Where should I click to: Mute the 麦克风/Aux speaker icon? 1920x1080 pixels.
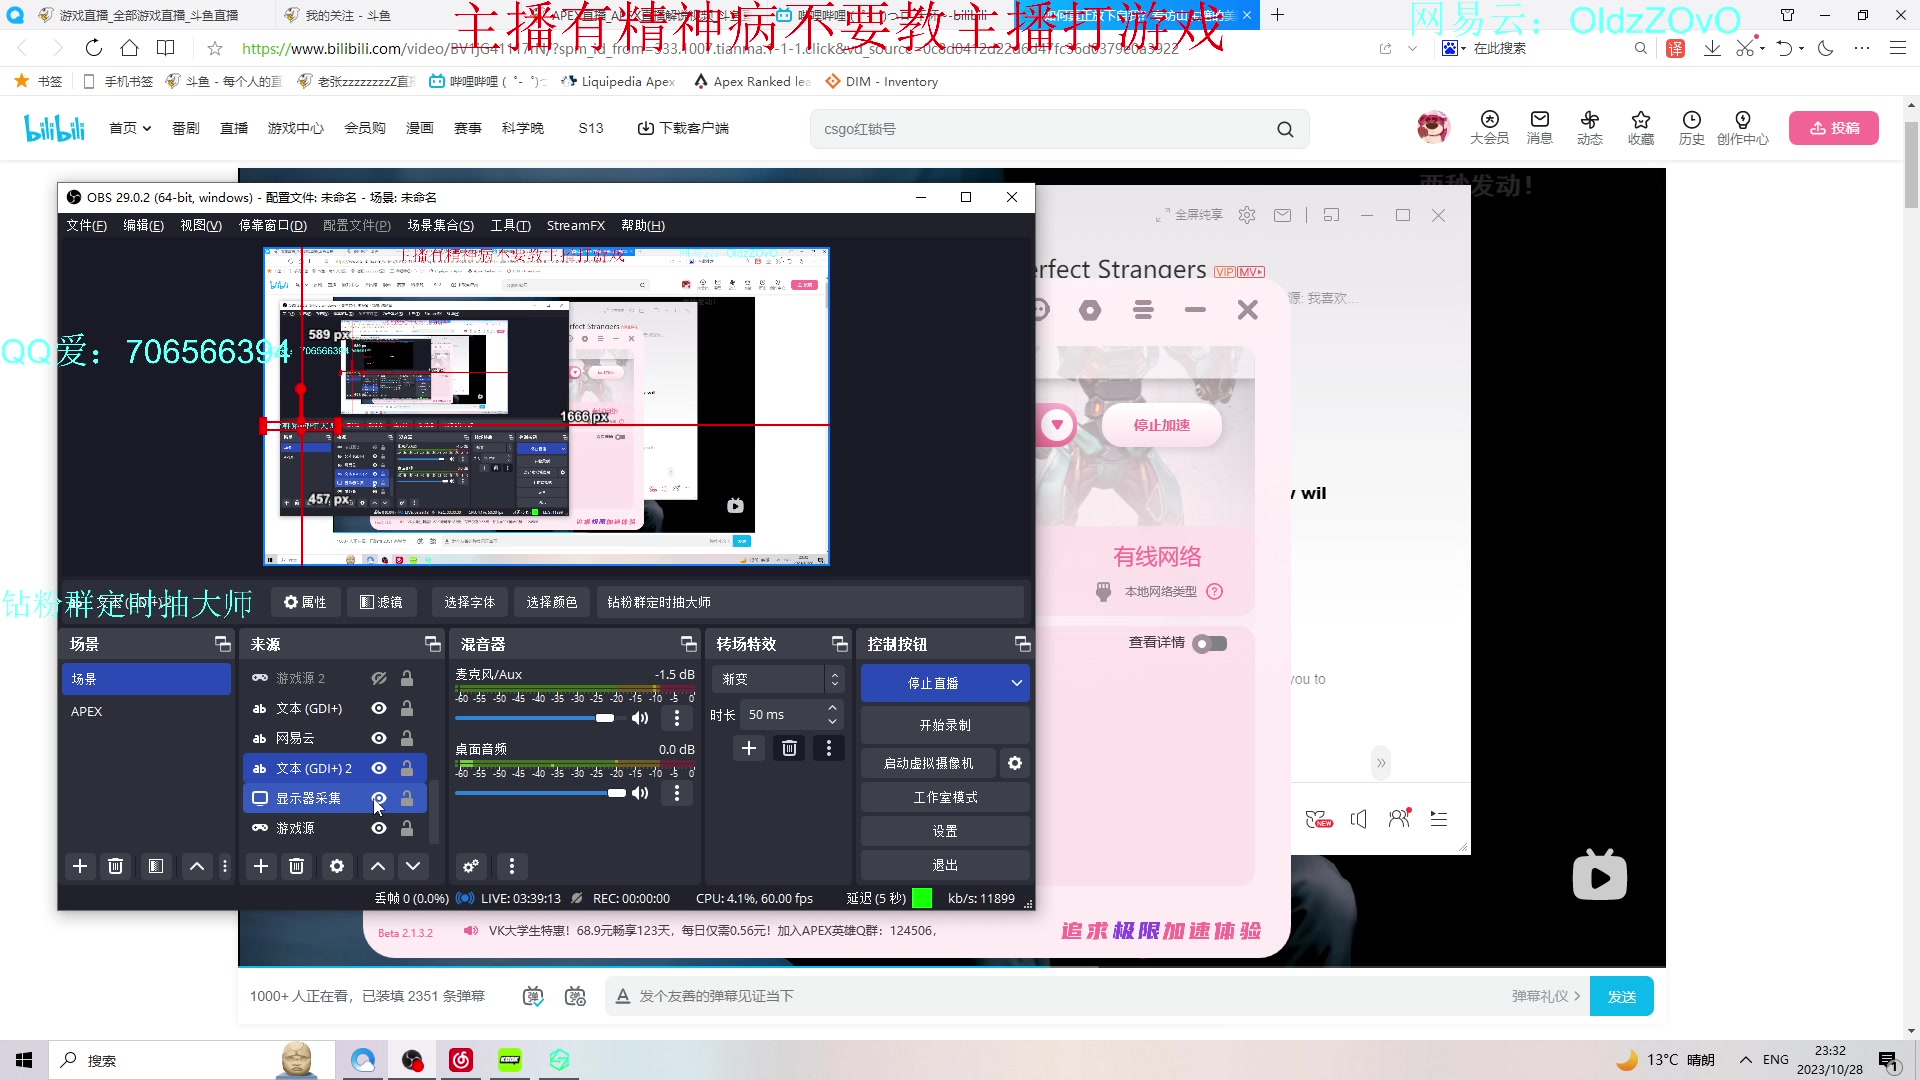coord(640,718)
